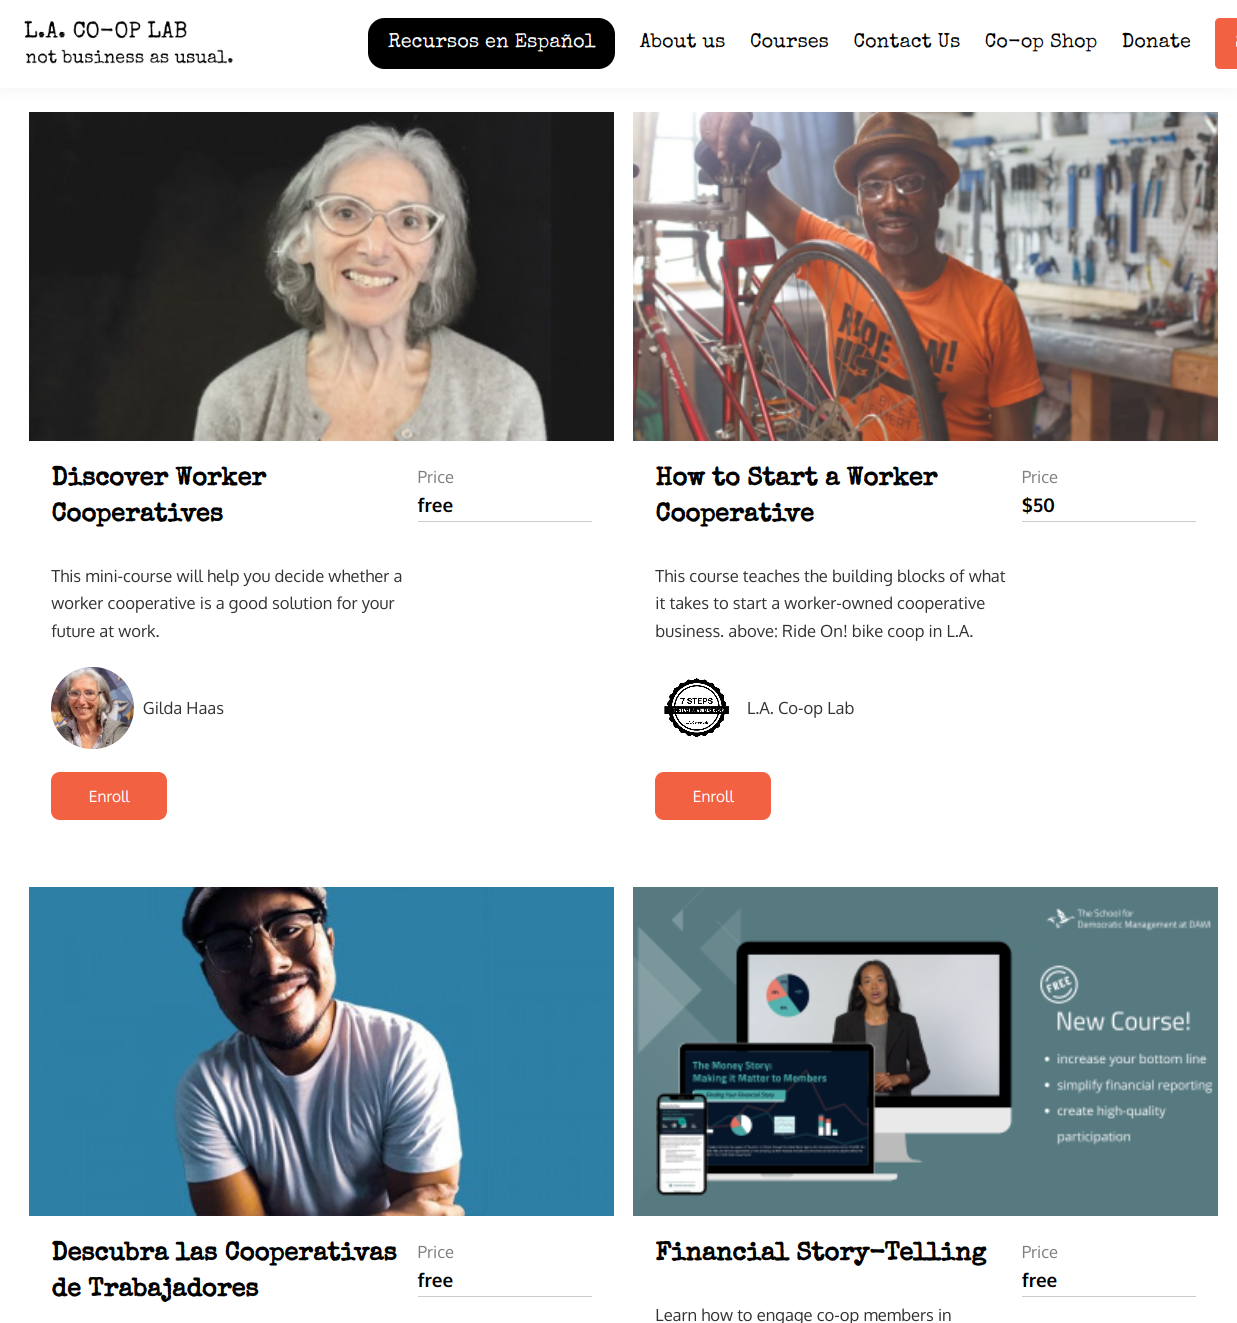Image resolution: width=1237 pixels, height=1323 pixels.
Task: Enroll in Discover Worker Cooperatives
Action: point(109,796)
